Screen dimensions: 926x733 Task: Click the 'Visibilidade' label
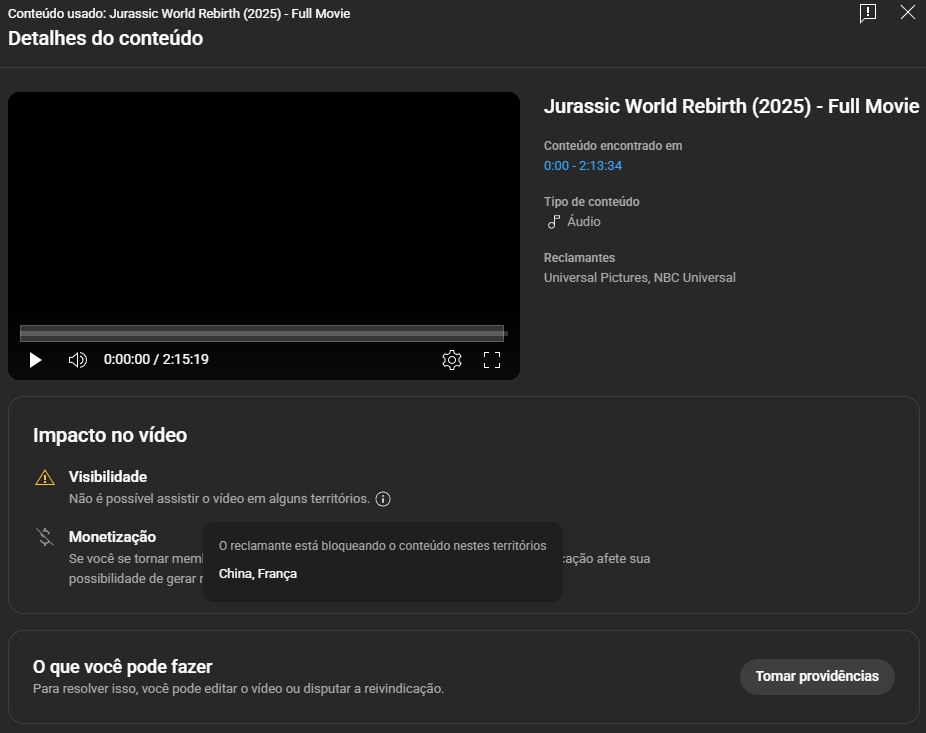pyautogui.click(x=108, y=477)
